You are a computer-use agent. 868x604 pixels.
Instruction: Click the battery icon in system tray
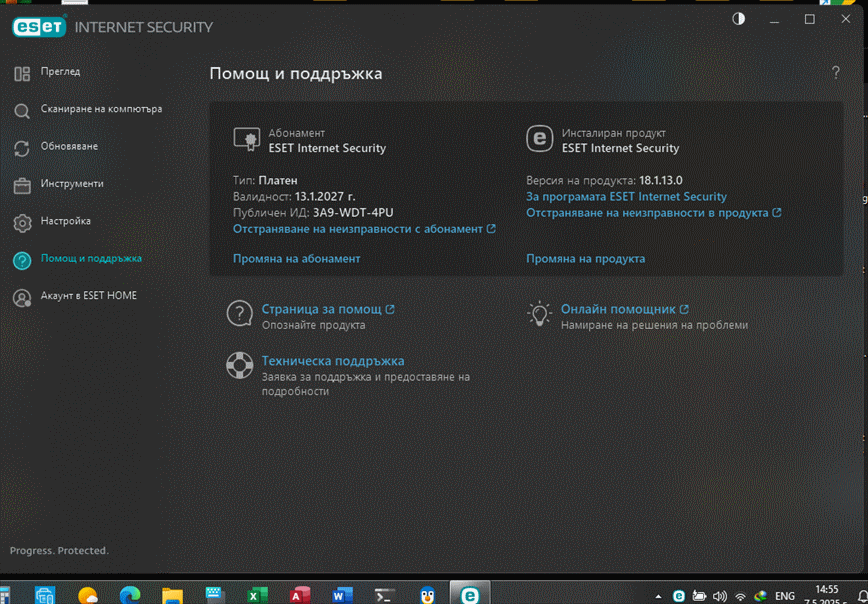(x=699, y=596)
